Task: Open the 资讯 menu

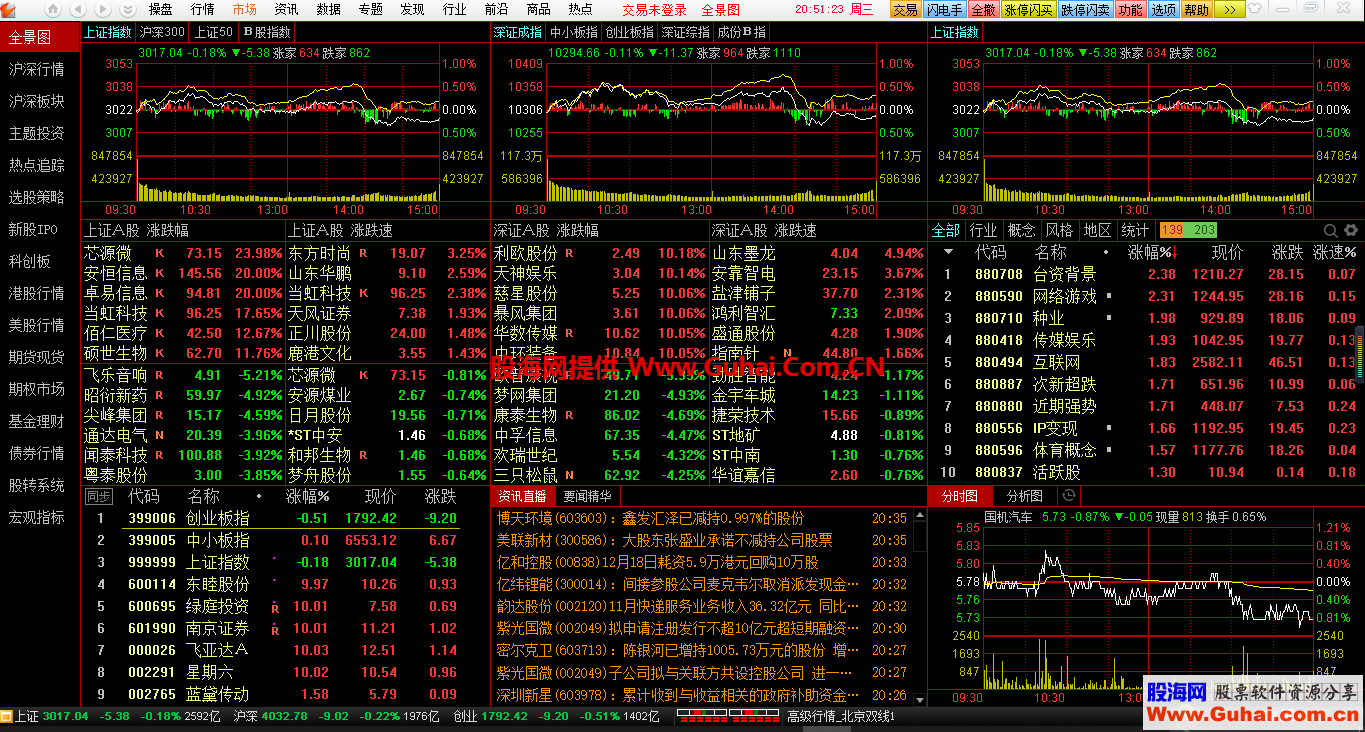Action: click(x=286, y=9)
